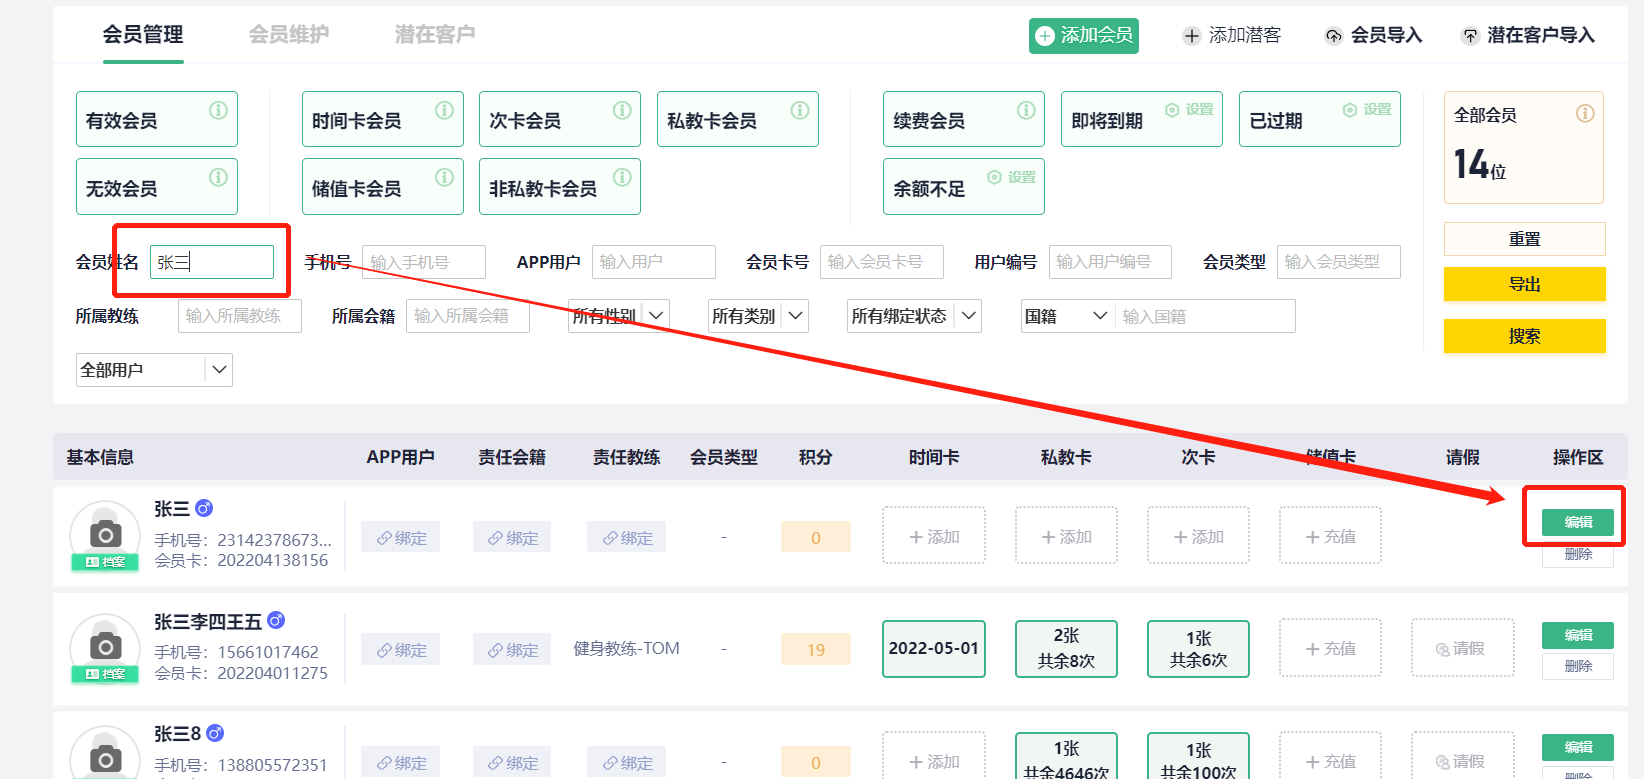This screenshot has width=1644, height=779.
Task: Click info icon on 全部会员 panel
Action: (x=1585, y=113)
